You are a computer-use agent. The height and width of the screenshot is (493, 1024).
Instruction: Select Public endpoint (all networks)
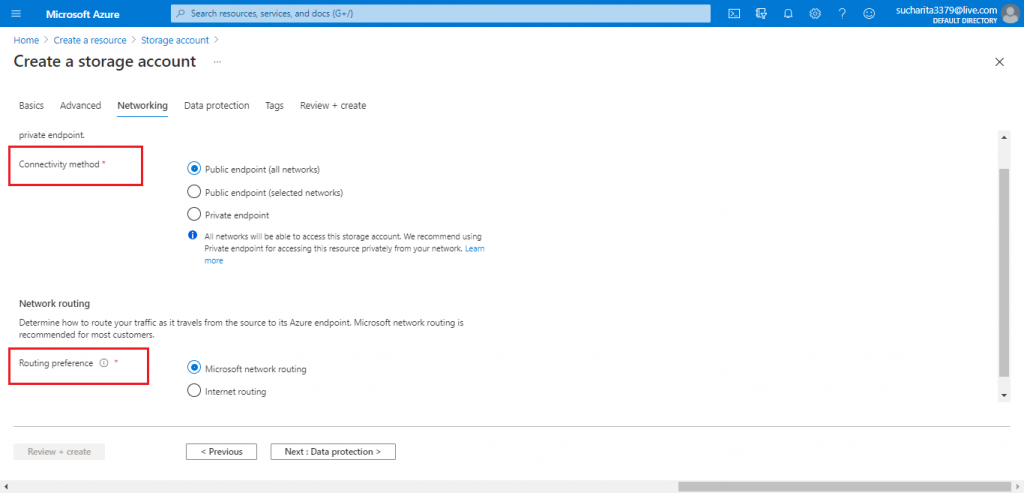(x=193, y=169)
